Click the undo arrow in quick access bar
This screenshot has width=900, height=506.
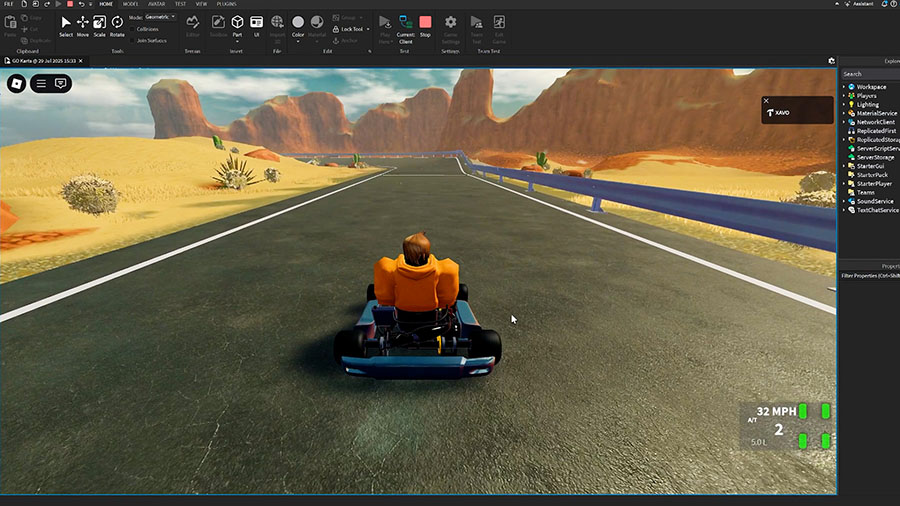pos(81,4)
